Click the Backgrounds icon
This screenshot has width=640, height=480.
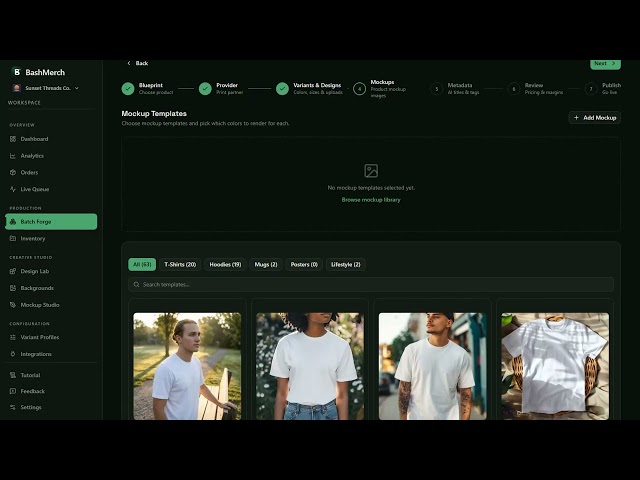coord(13,288)
